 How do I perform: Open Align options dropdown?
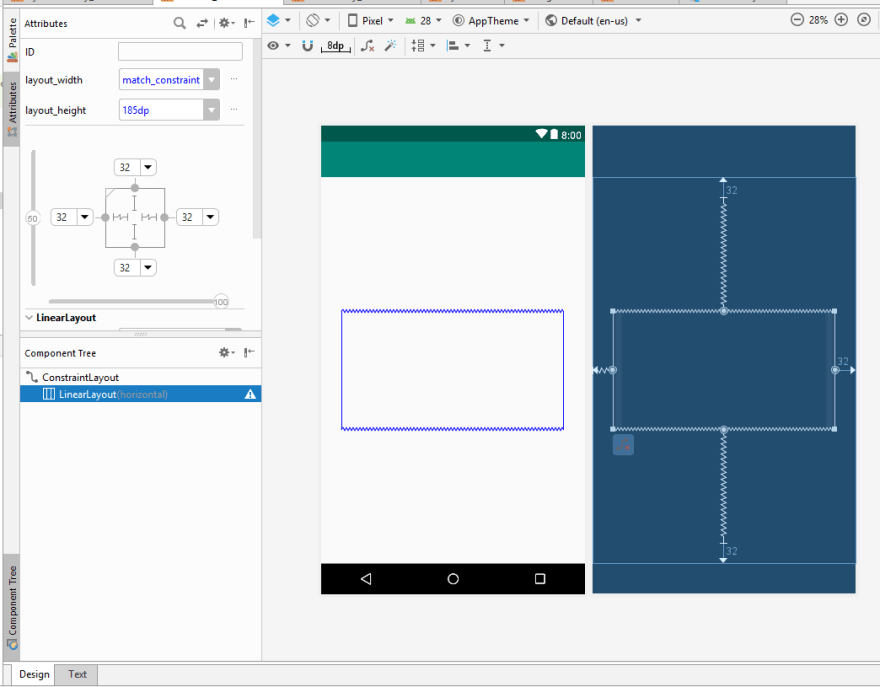458,45
